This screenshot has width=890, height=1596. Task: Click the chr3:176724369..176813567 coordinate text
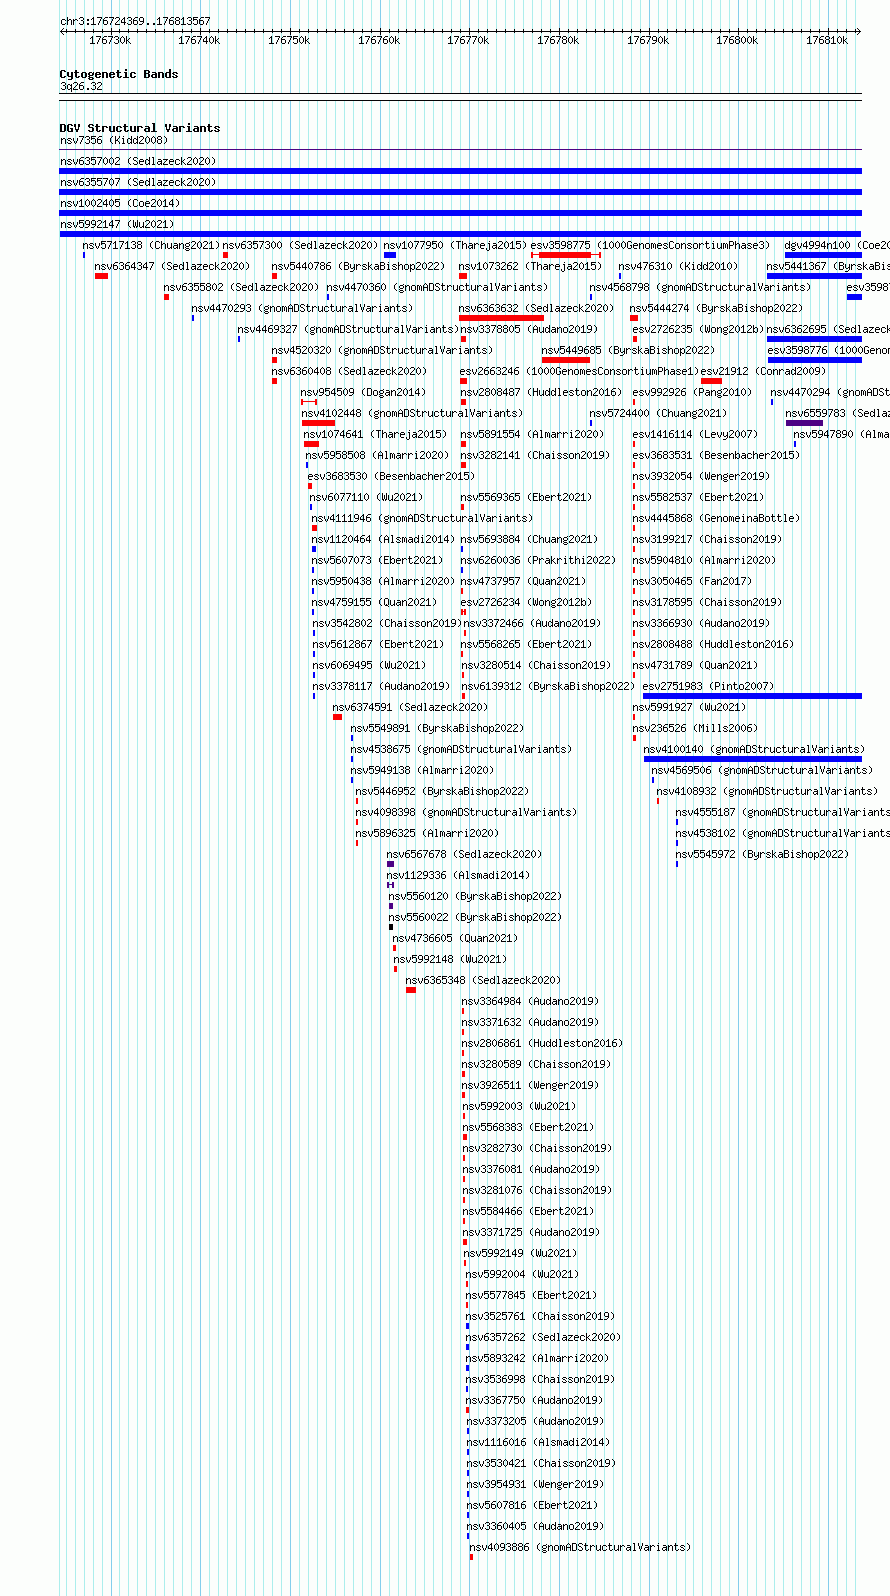[135, 22]
